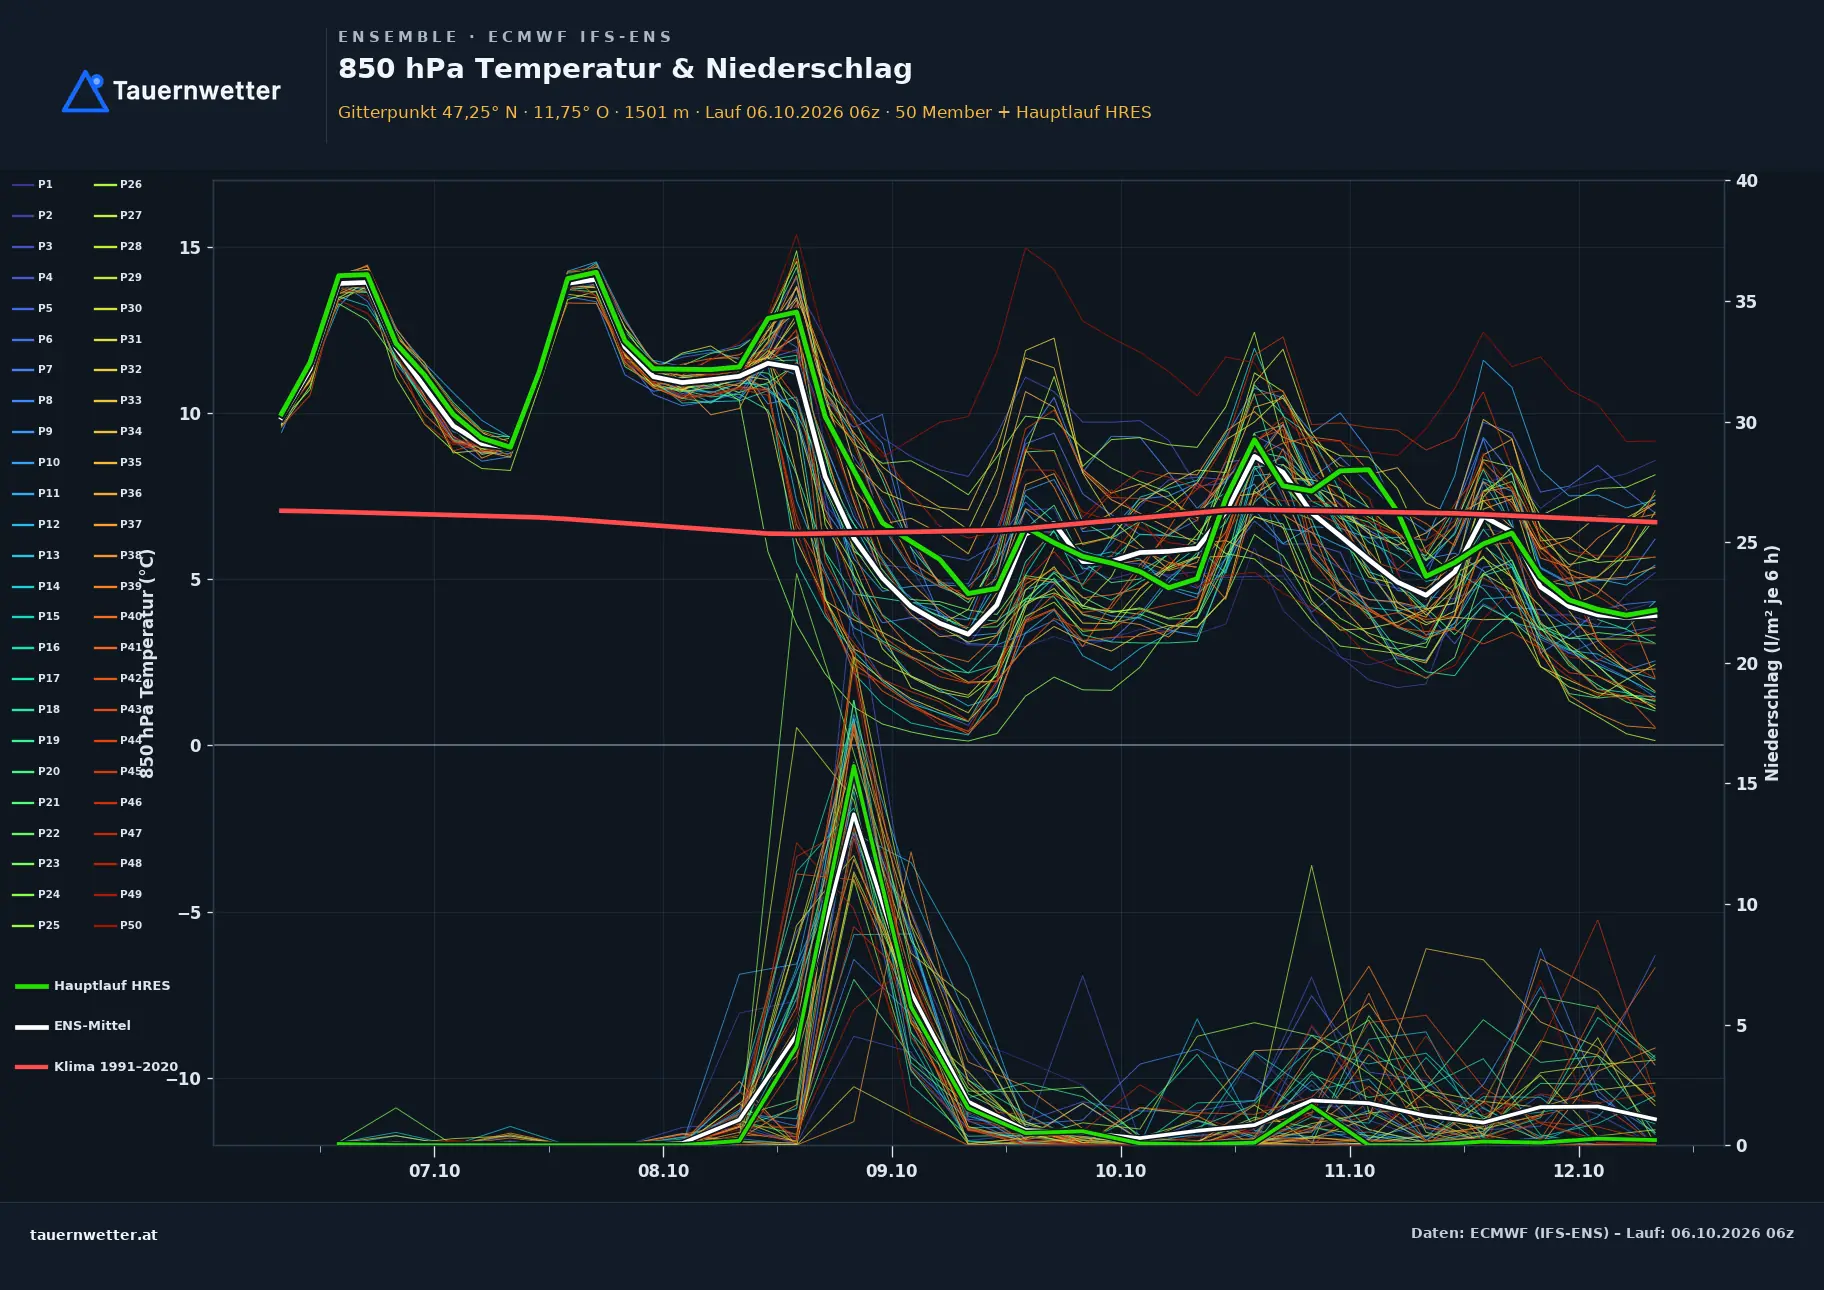
Task: Click legend entry P20
Action: 36,772
